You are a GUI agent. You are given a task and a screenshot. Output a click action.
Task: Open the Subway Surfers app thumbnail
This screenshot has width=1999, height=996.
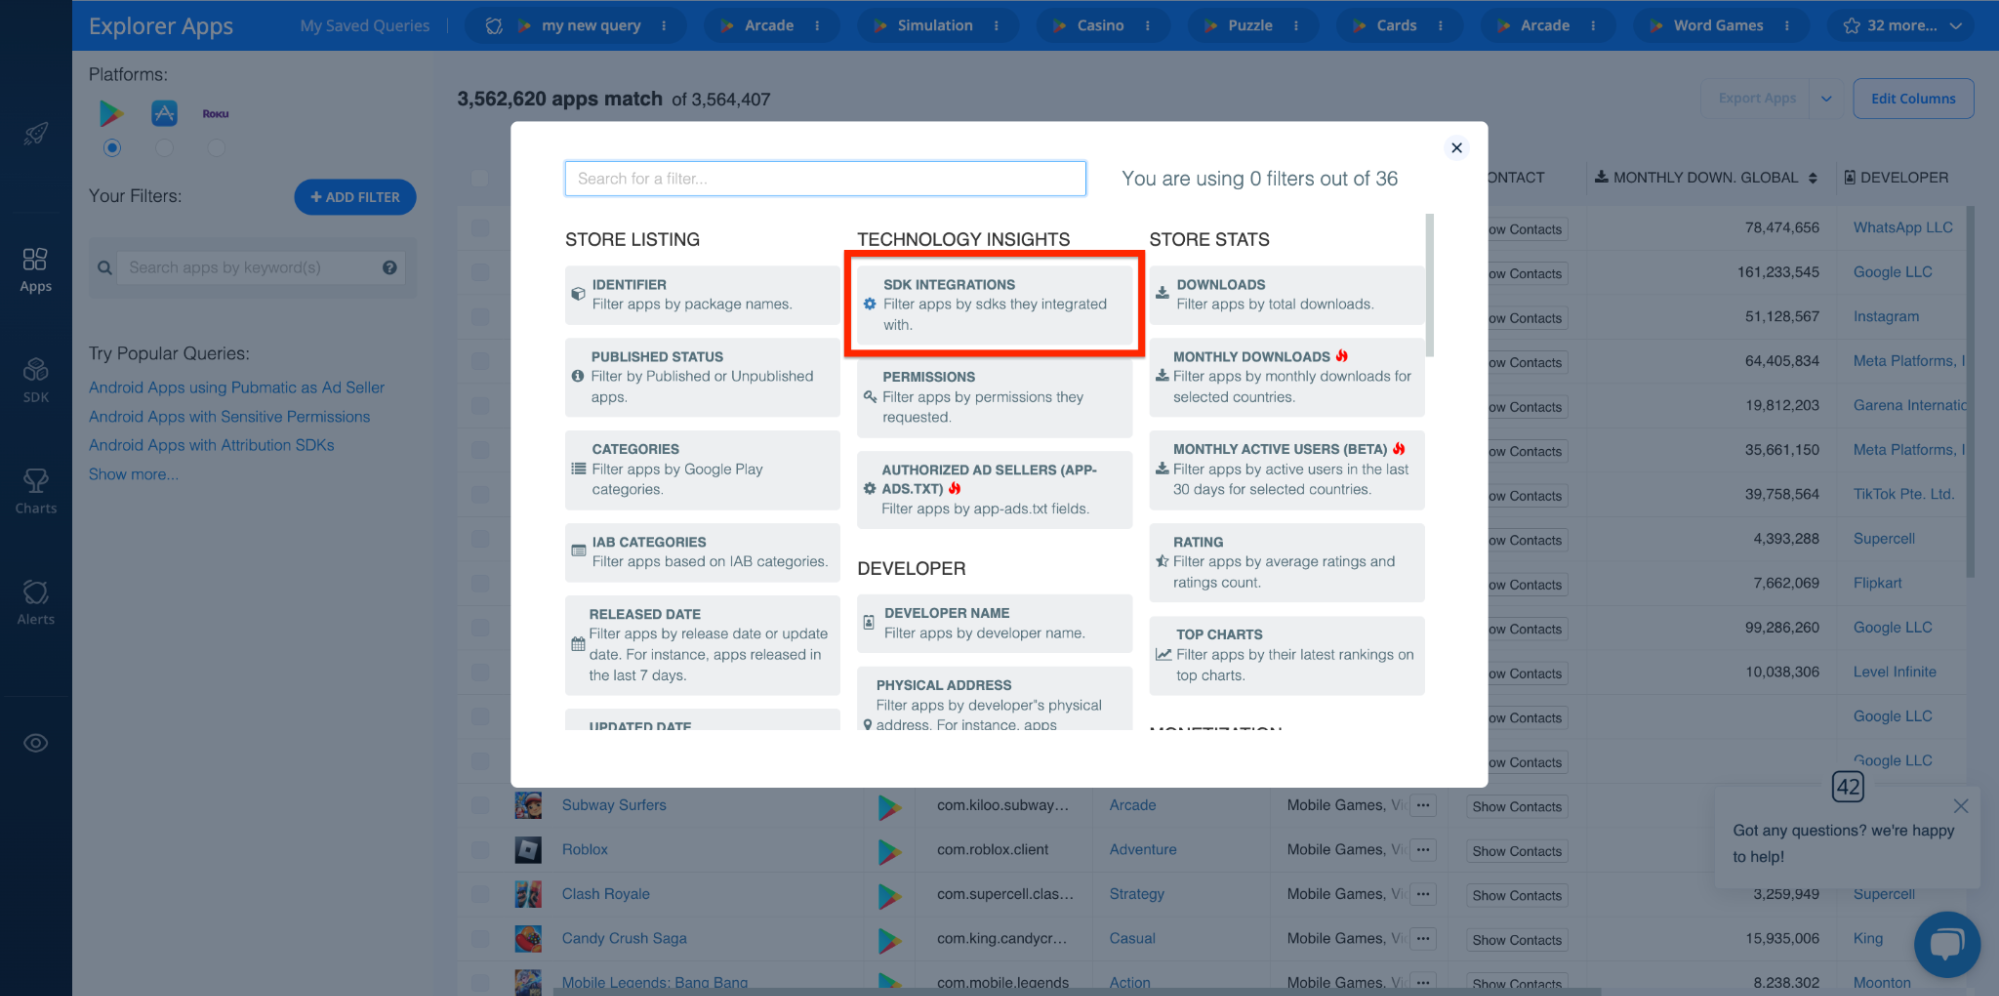[528, 805]
